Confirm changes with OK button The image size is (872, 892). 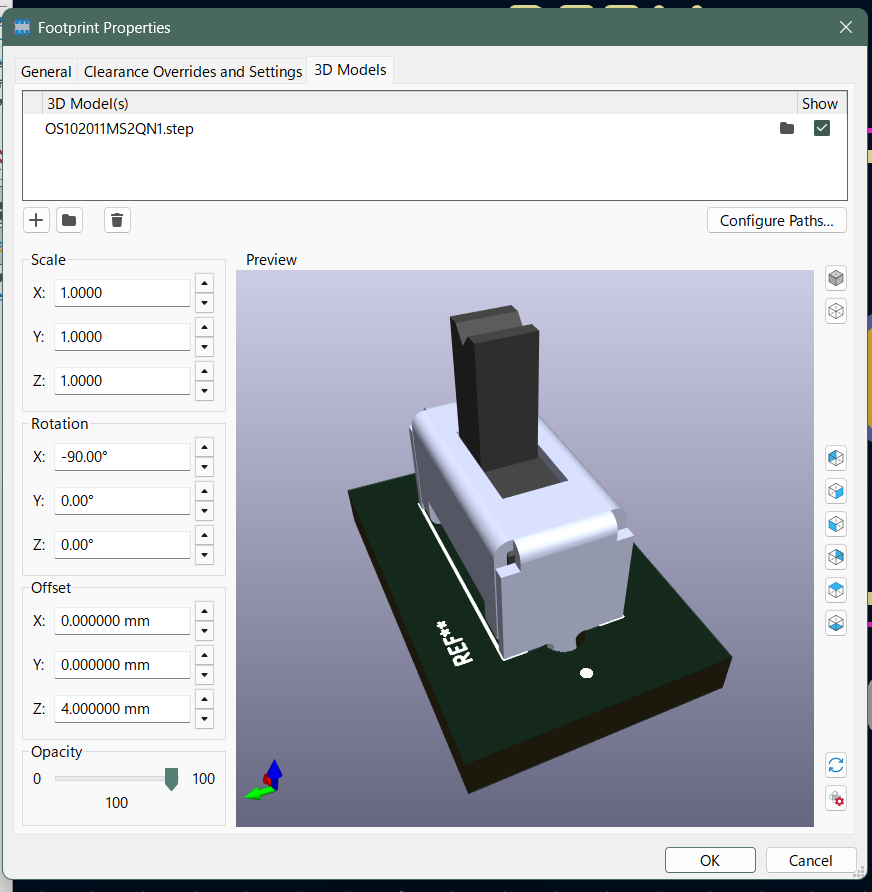pos(709,860)
